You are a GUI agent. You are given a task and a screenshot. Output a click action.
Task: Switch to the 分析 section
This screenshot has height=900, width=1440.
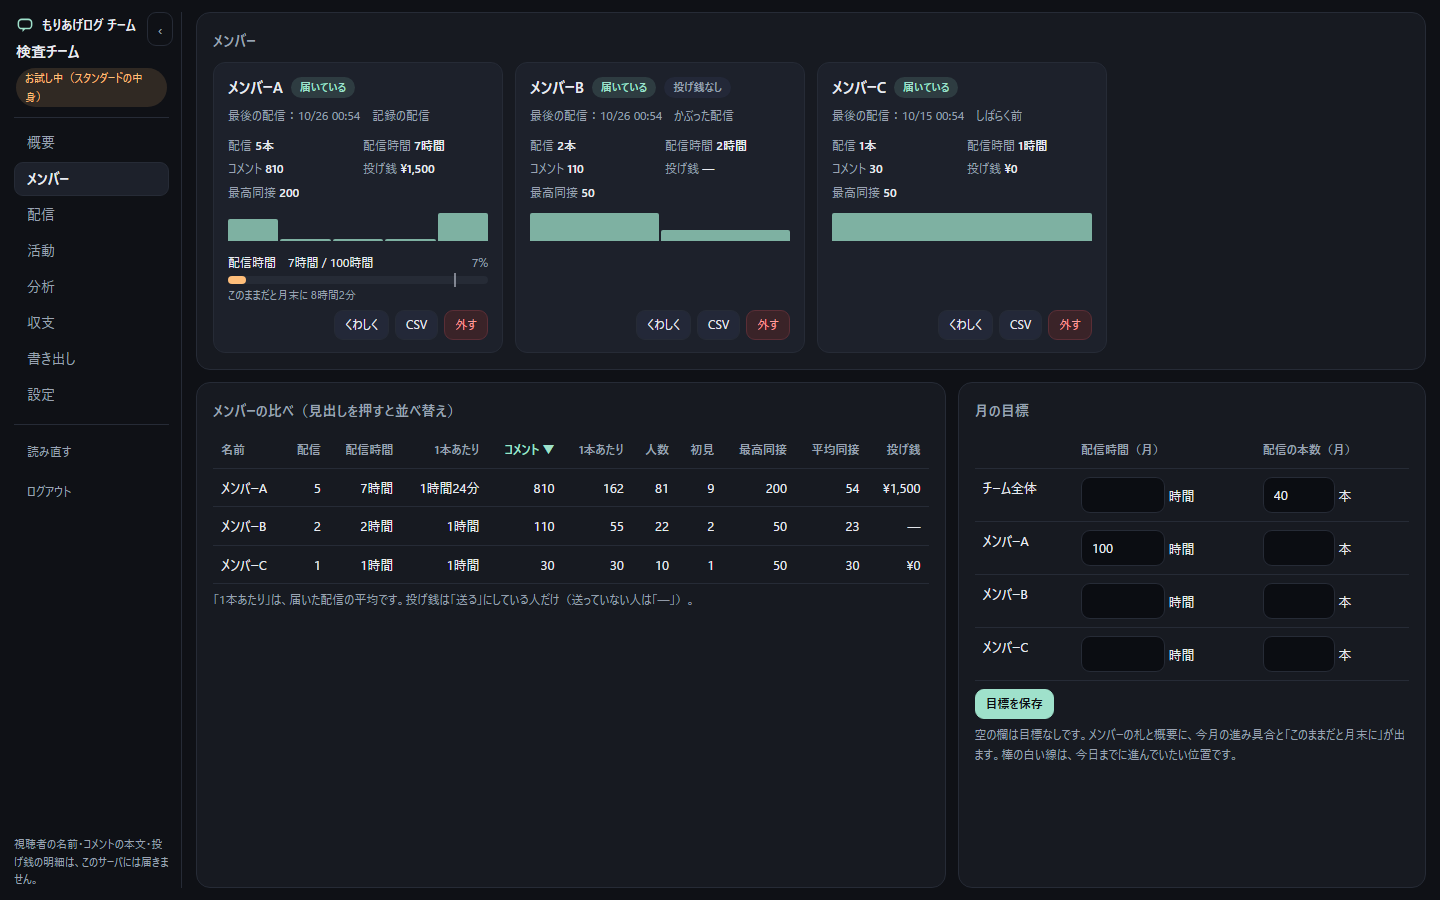coord(91,287)
